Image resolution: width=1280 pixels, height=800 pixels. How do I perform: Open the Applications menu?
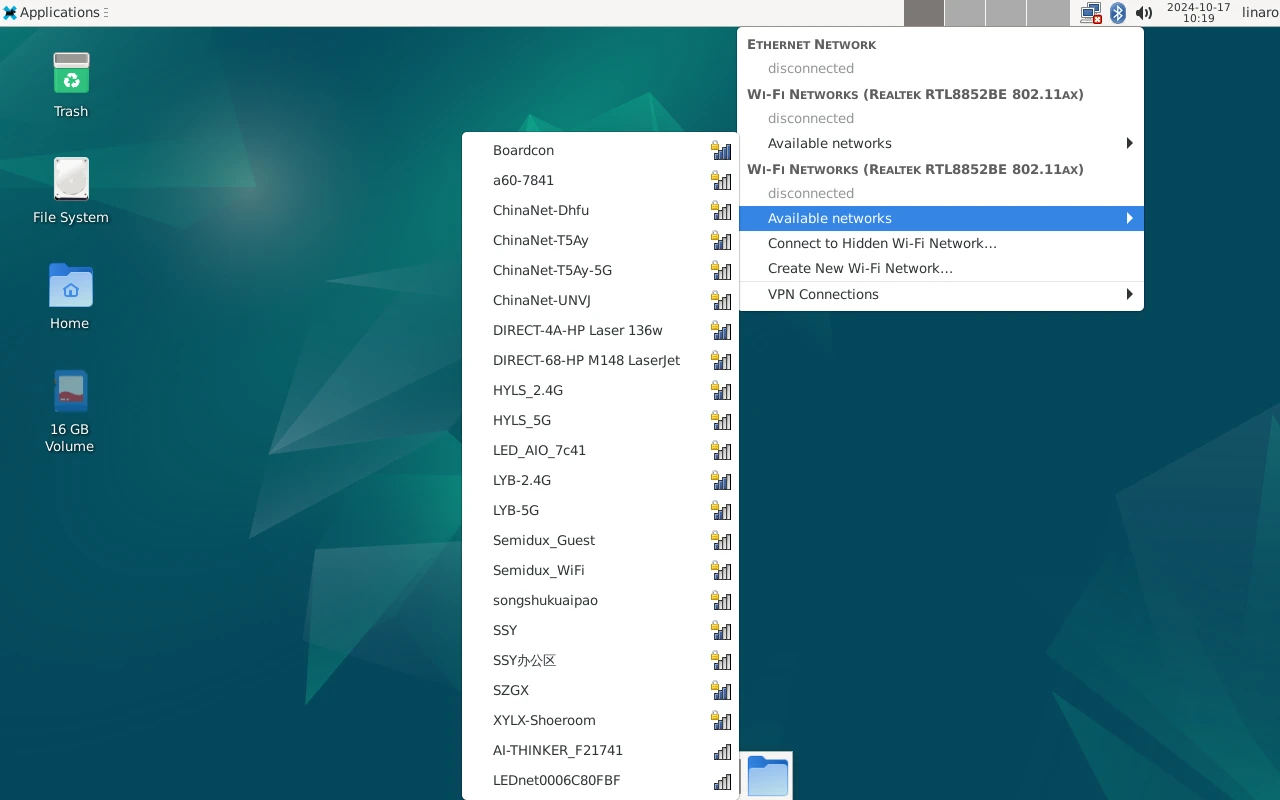click(55, 13)
